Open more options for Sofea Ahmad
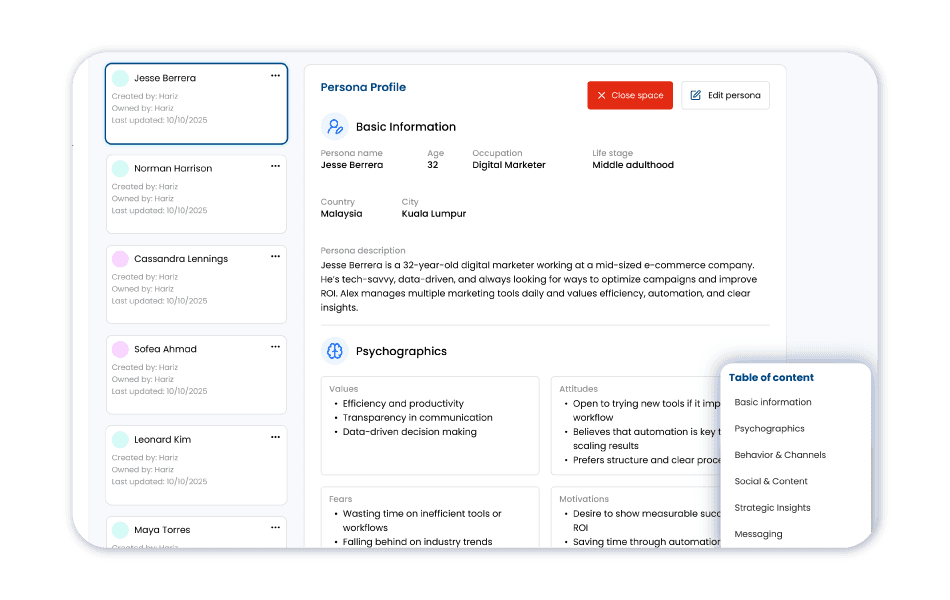Screen dimensions: 950x600 276,347
